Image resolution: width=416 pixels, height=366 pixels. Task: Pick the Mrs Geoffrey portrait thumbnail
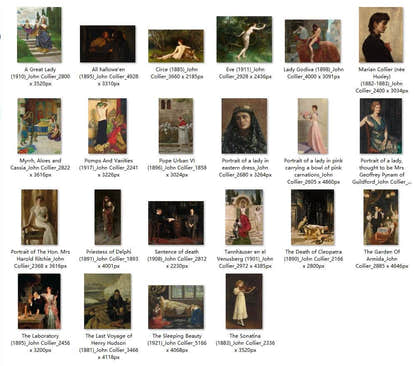(x=381, y=126)
